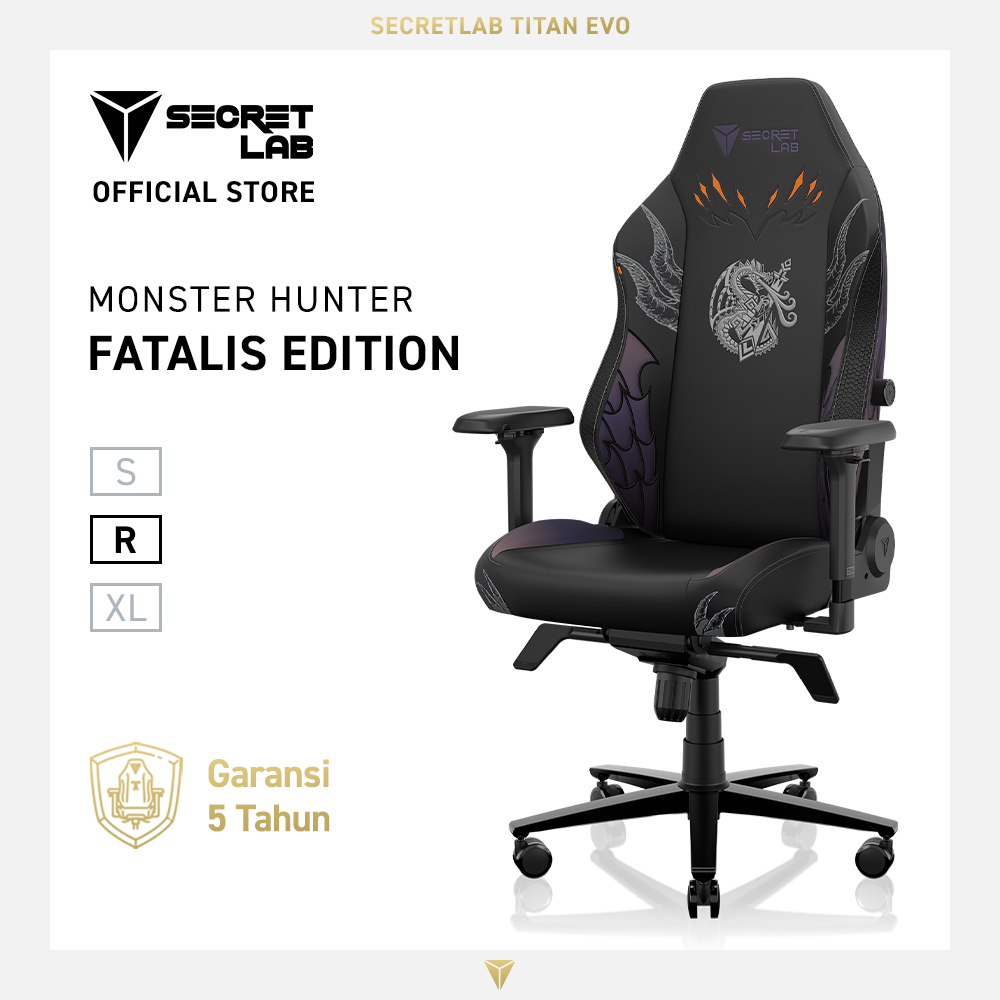Screen dimensions: 1000x1000
Task: Click the Garansi 5 Tahun text
Action: 268,796
